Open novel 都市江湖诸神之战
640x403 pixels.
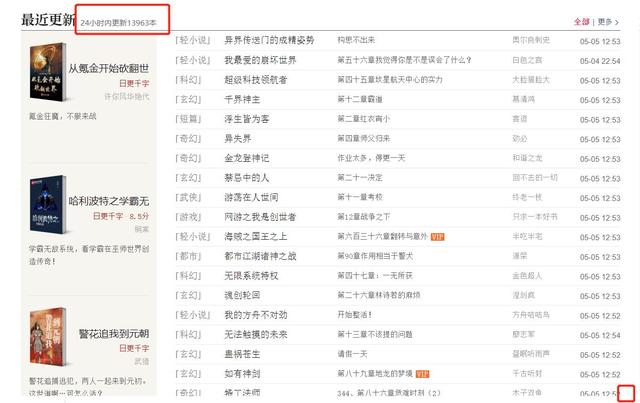tap(260, 256)
